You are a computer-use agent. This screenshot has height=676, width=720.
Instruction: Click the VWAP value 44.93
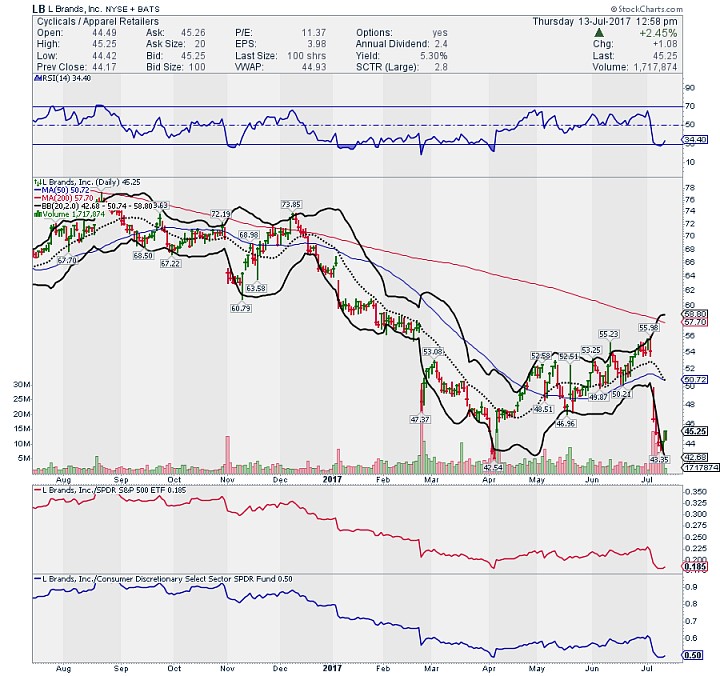point(314,67)
